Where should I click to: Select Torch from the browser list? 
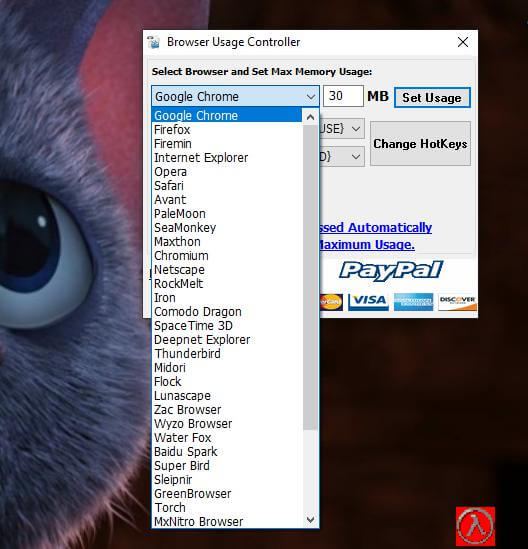pyautogui.click(x=227, y=508)
